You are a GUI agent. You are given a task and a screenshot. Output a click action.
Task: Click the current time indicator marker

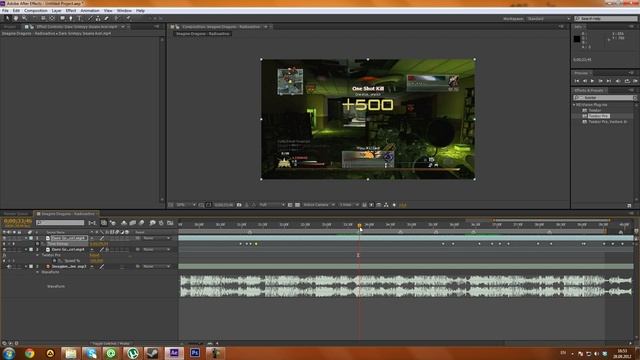(359, 225)
